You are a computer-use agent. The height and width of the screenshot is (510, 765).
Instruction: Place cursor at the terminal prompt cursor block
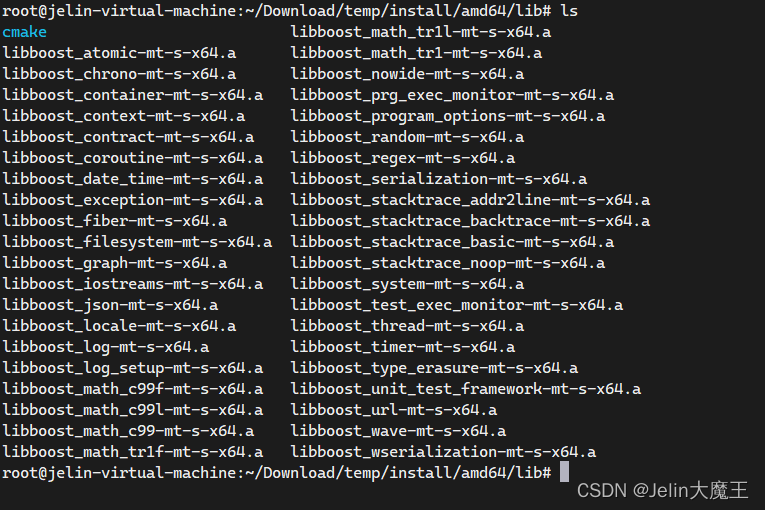pyautogui.click(x=564, y=472)
